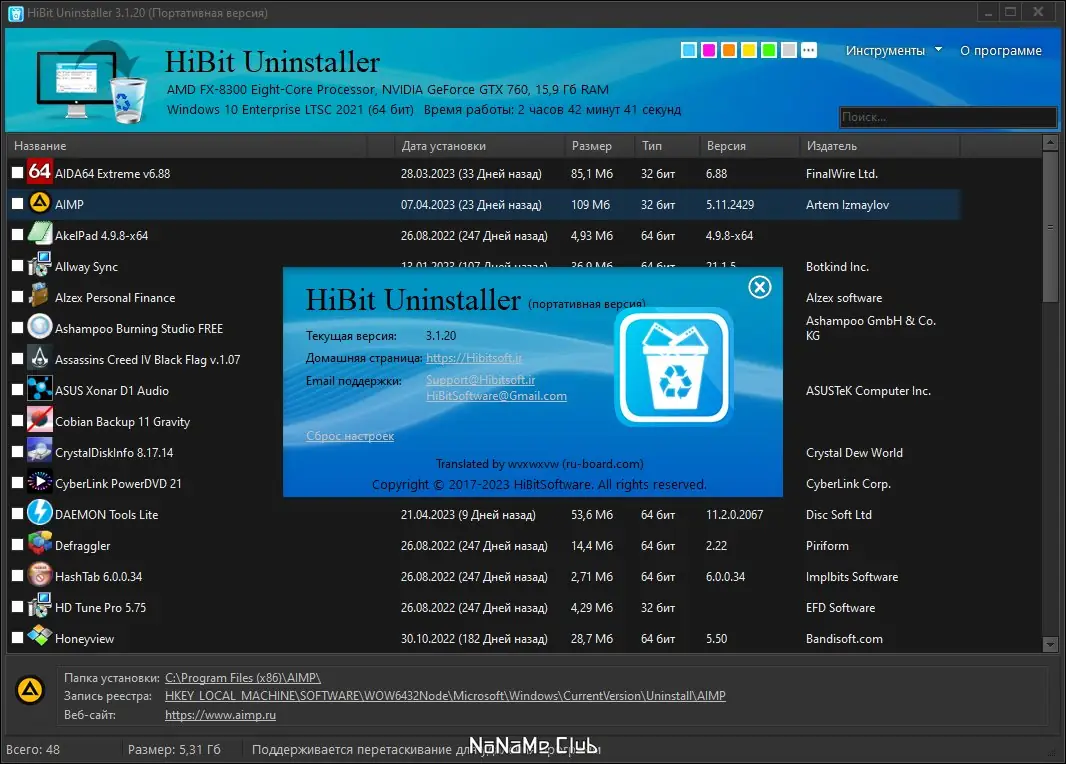Click the Поиск search field
The image size is (1066, 764).
point(948,117)
